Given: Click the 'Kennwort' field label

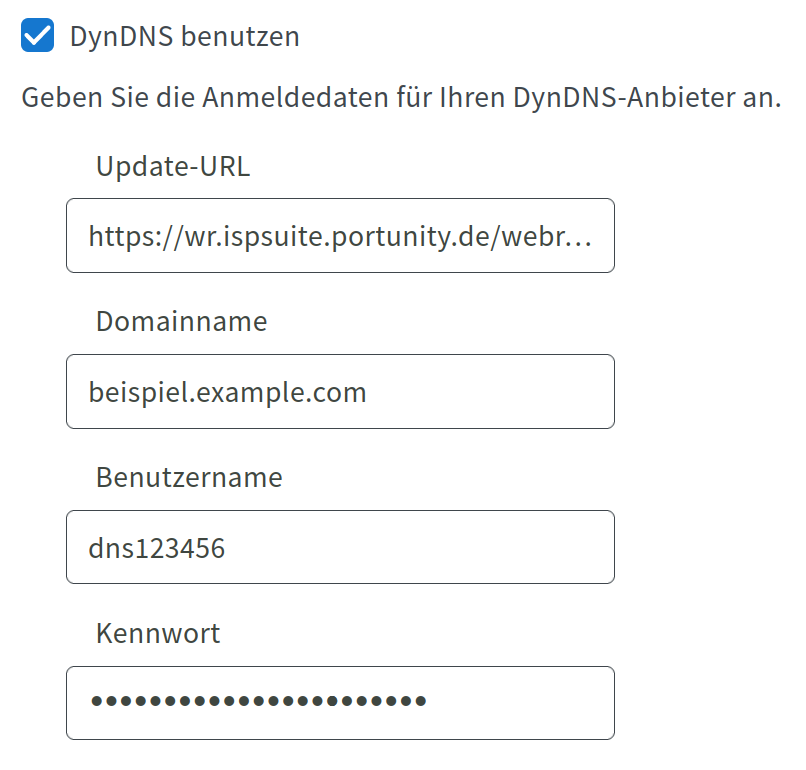Looking at the screenshot, I should tap(158, 633).
